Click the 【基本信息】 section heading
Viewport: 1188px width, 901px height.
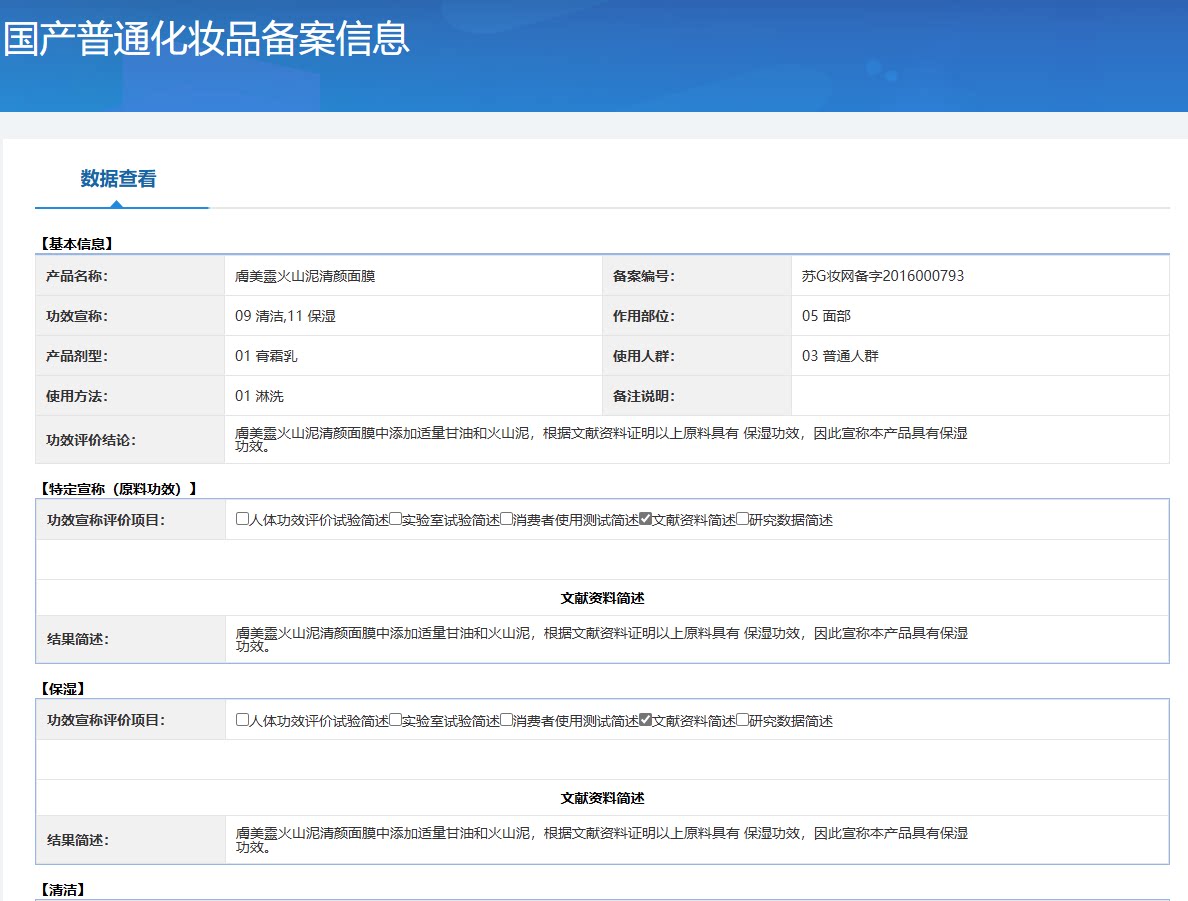[77, 244]
